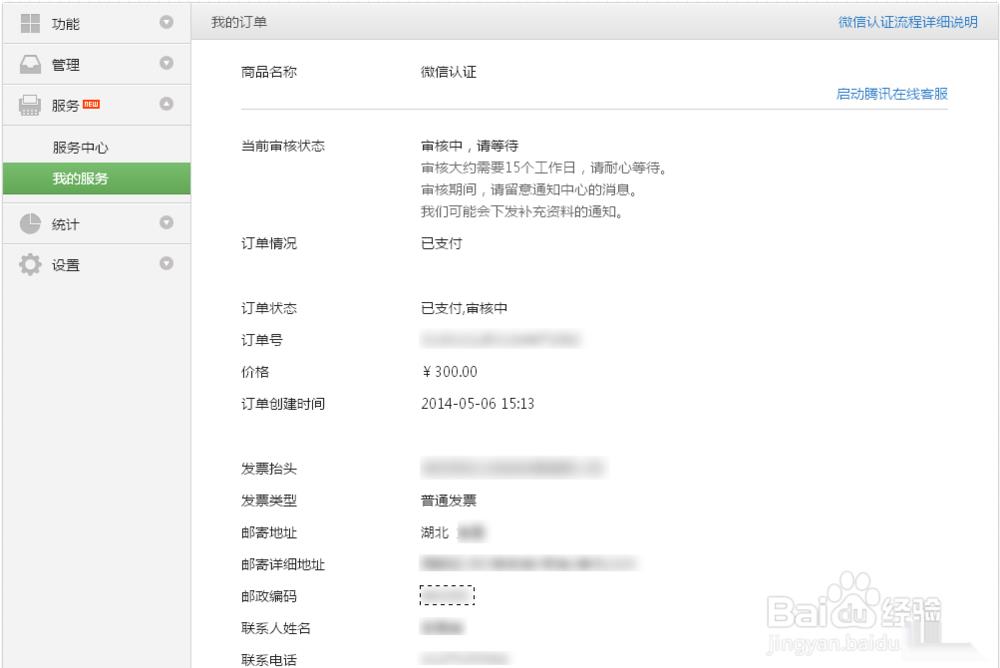Click the 2014-05-06 15:13 creation time
The height and width of the screenshot is (668, 1000).
(478, 404)
